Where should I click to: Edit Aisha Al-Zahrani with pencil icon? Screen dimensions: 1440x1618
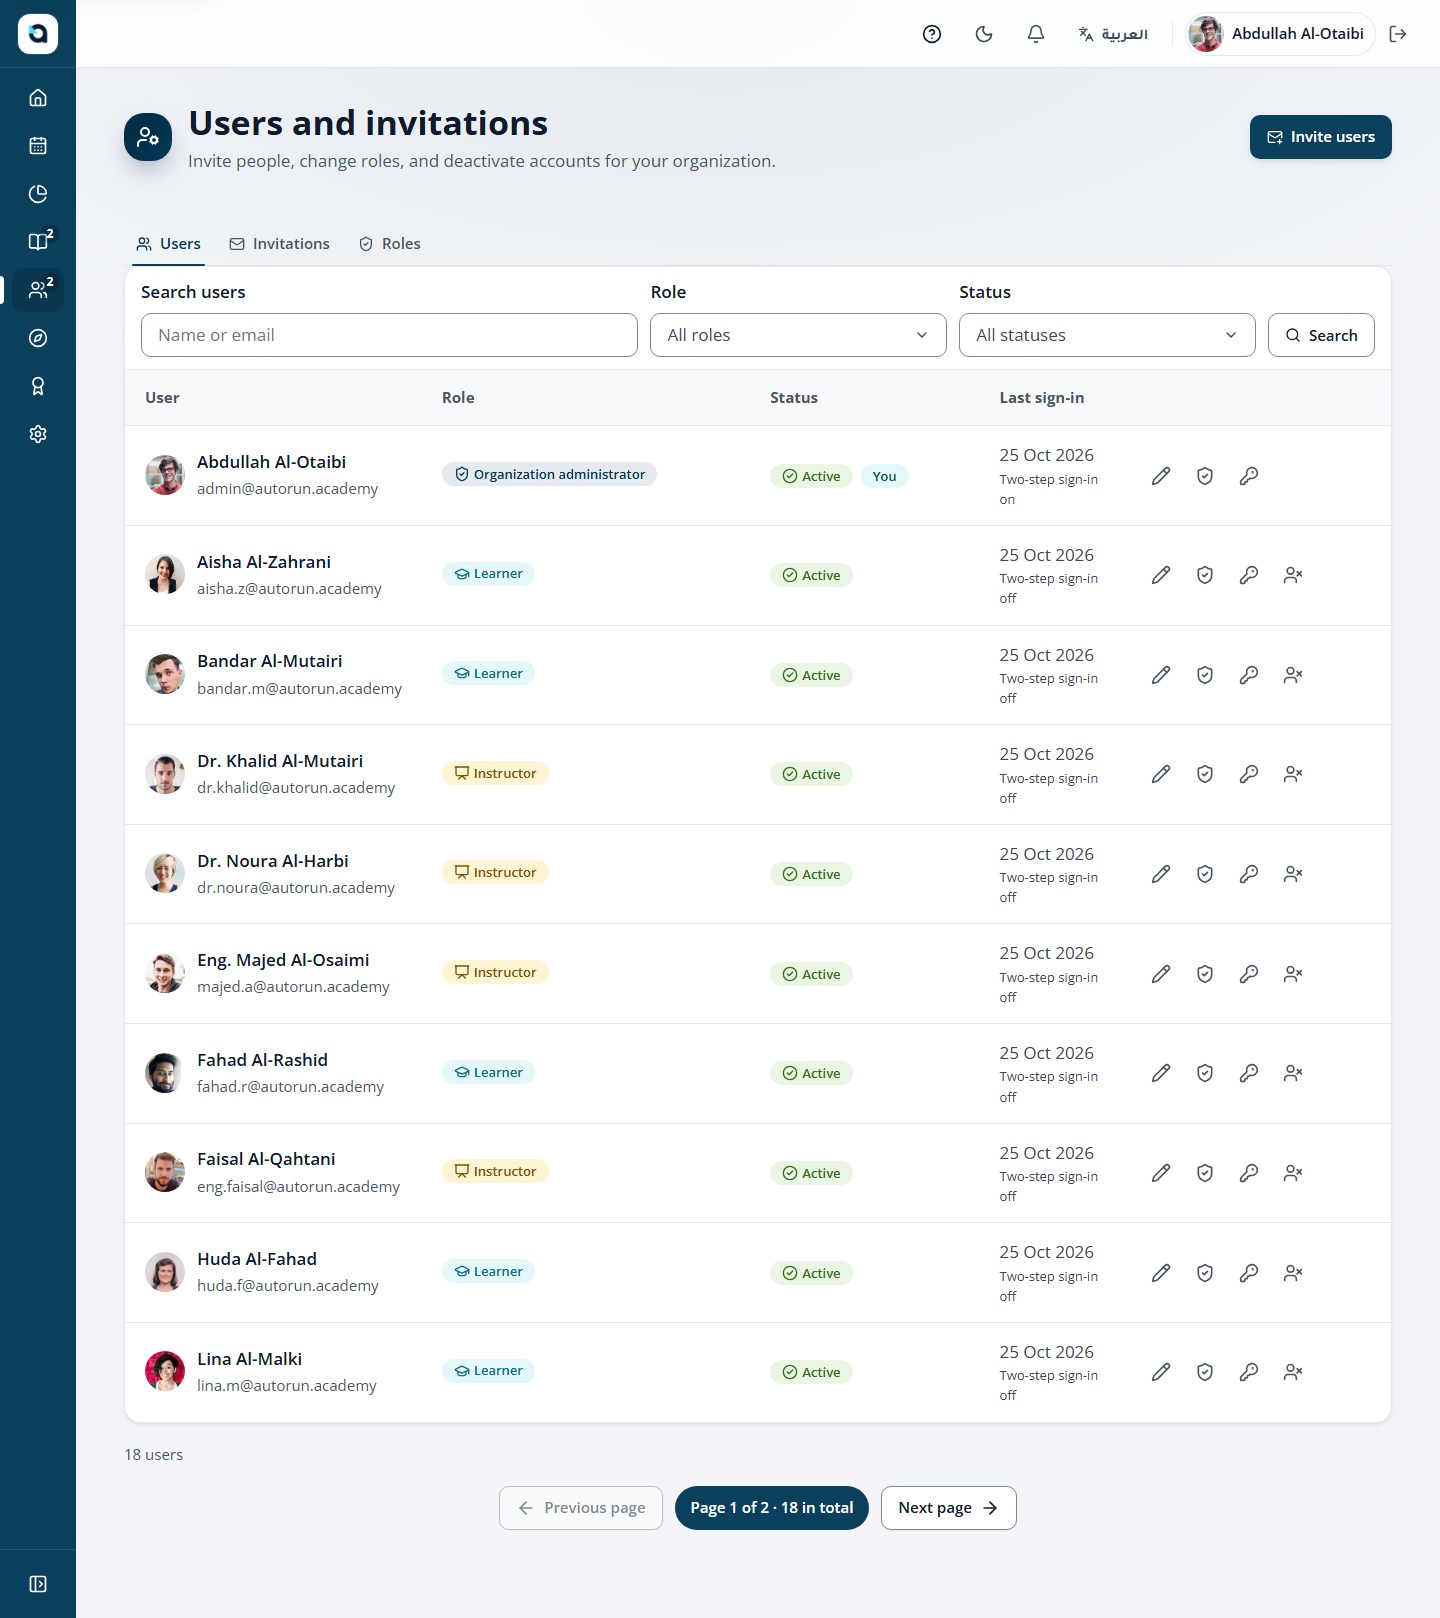(x=1161, y=575)
